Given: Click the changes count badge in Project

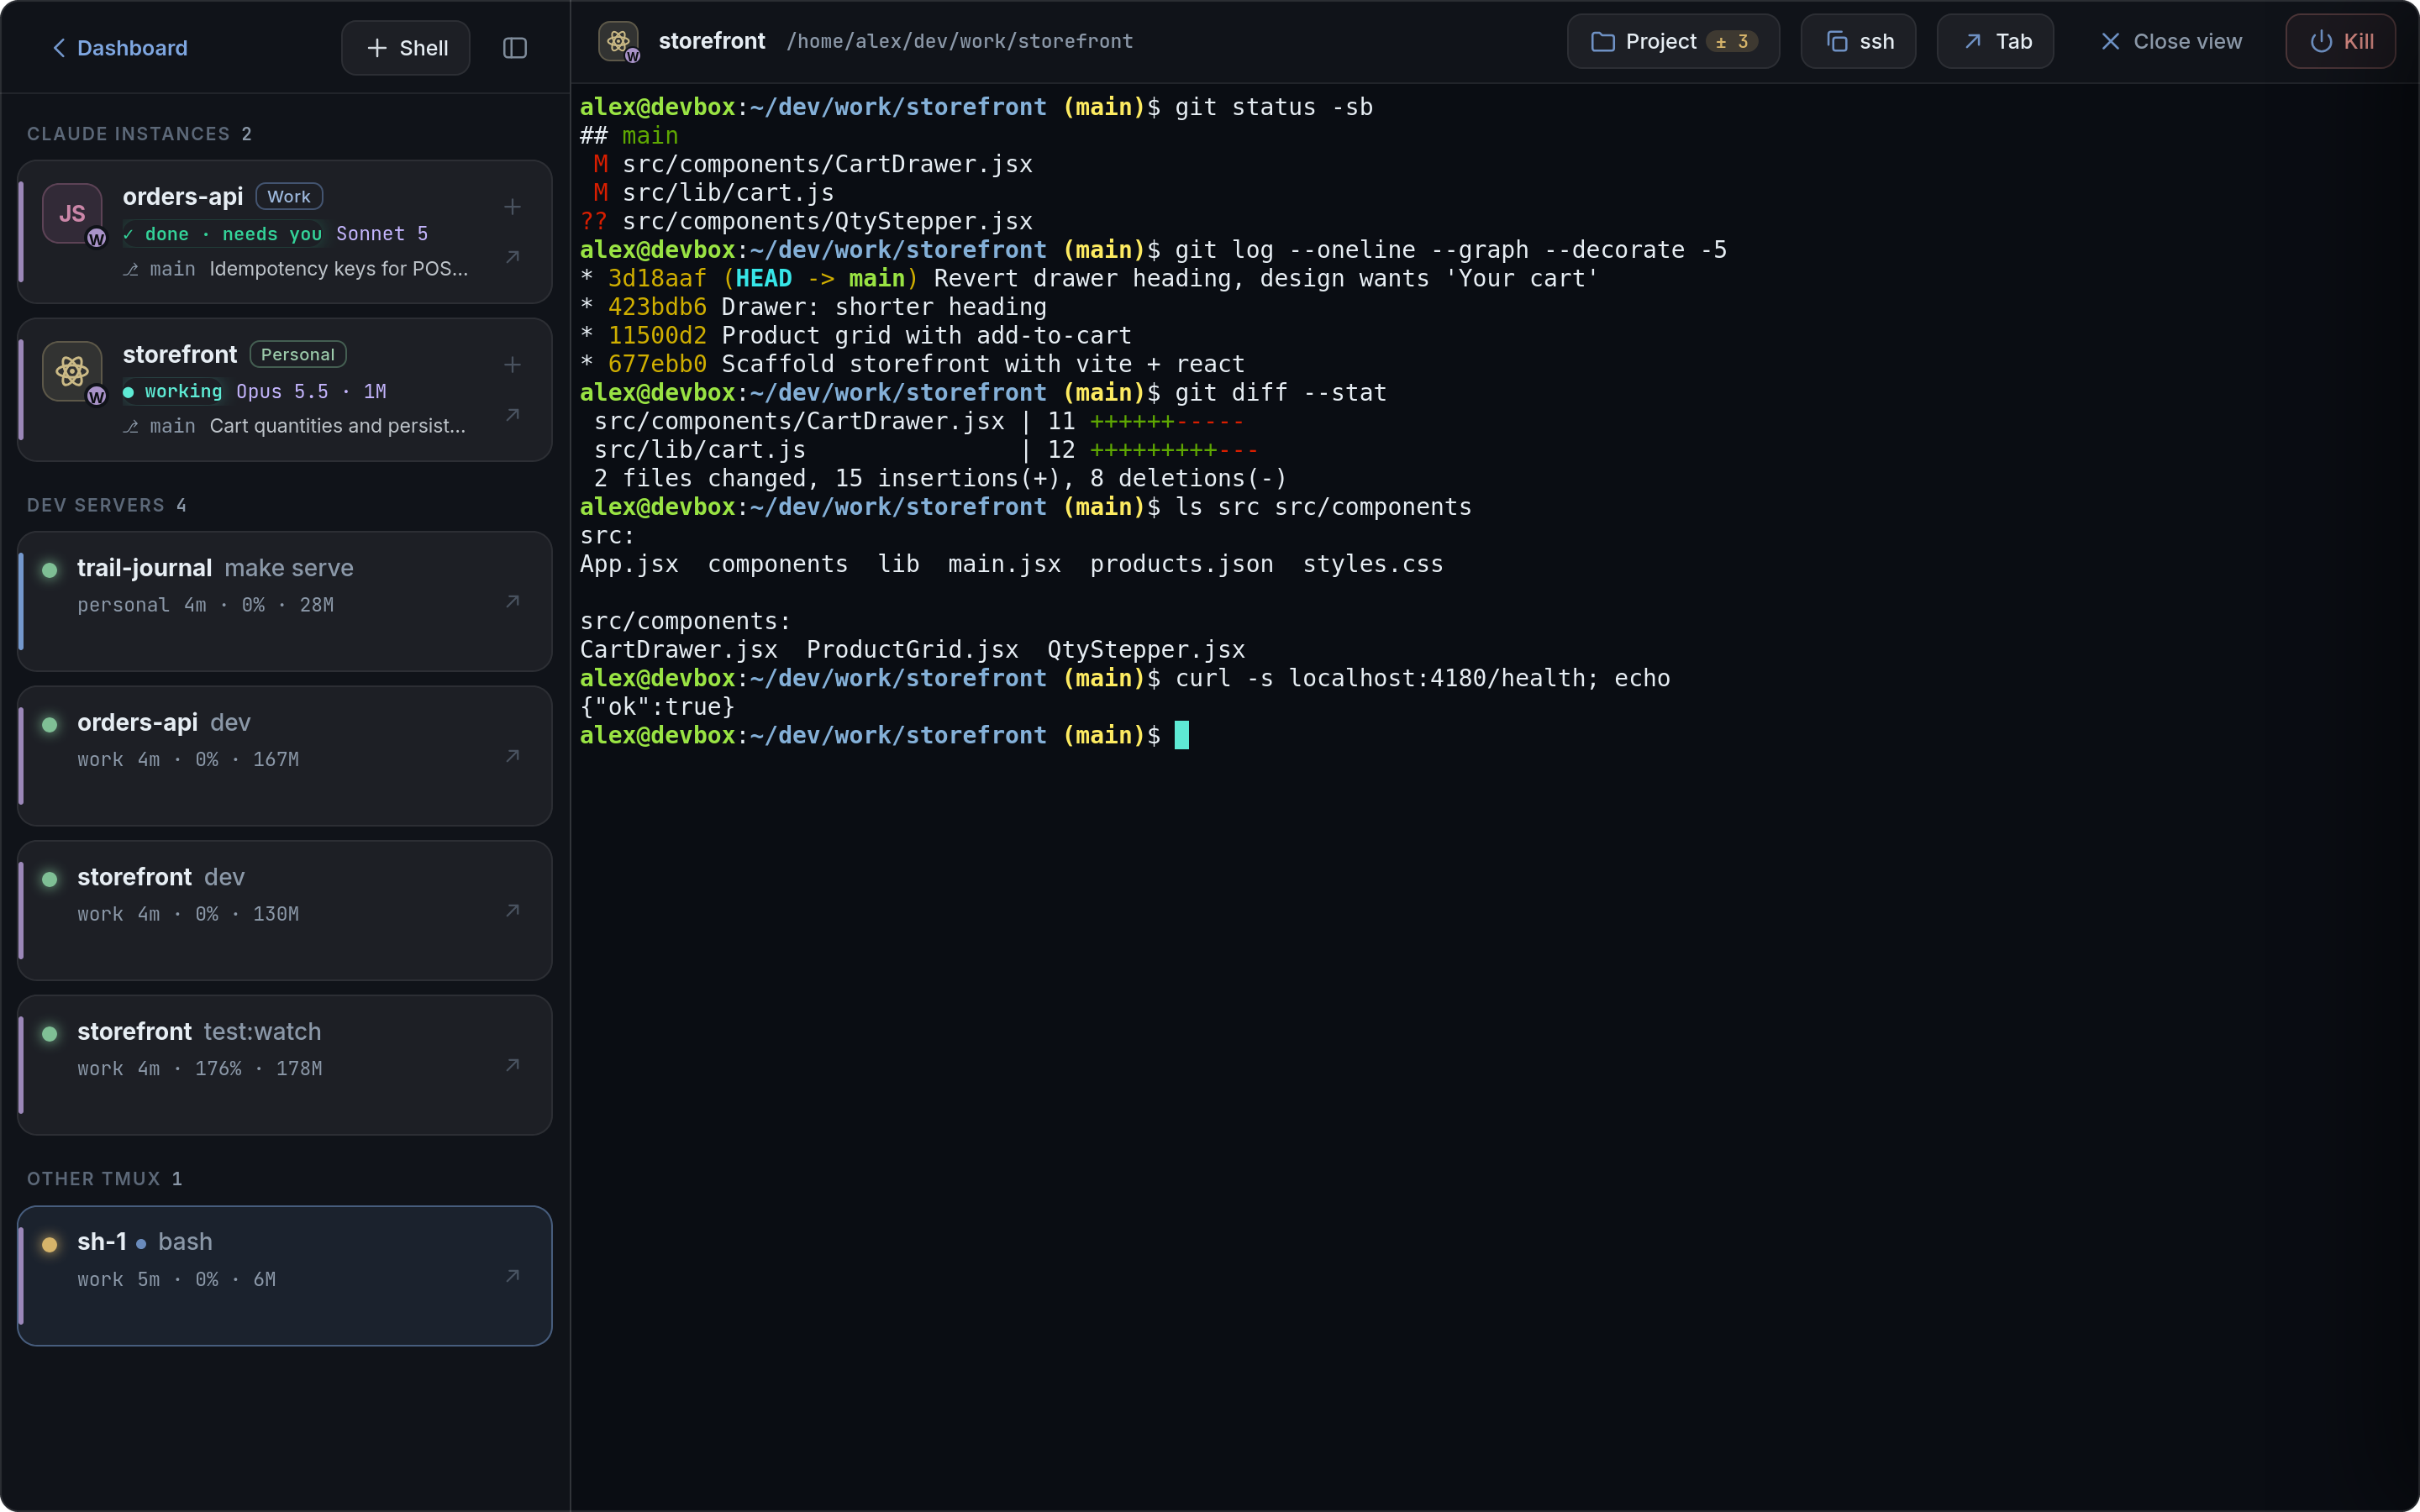Looking at the screenshot, I should [1732, 42].
